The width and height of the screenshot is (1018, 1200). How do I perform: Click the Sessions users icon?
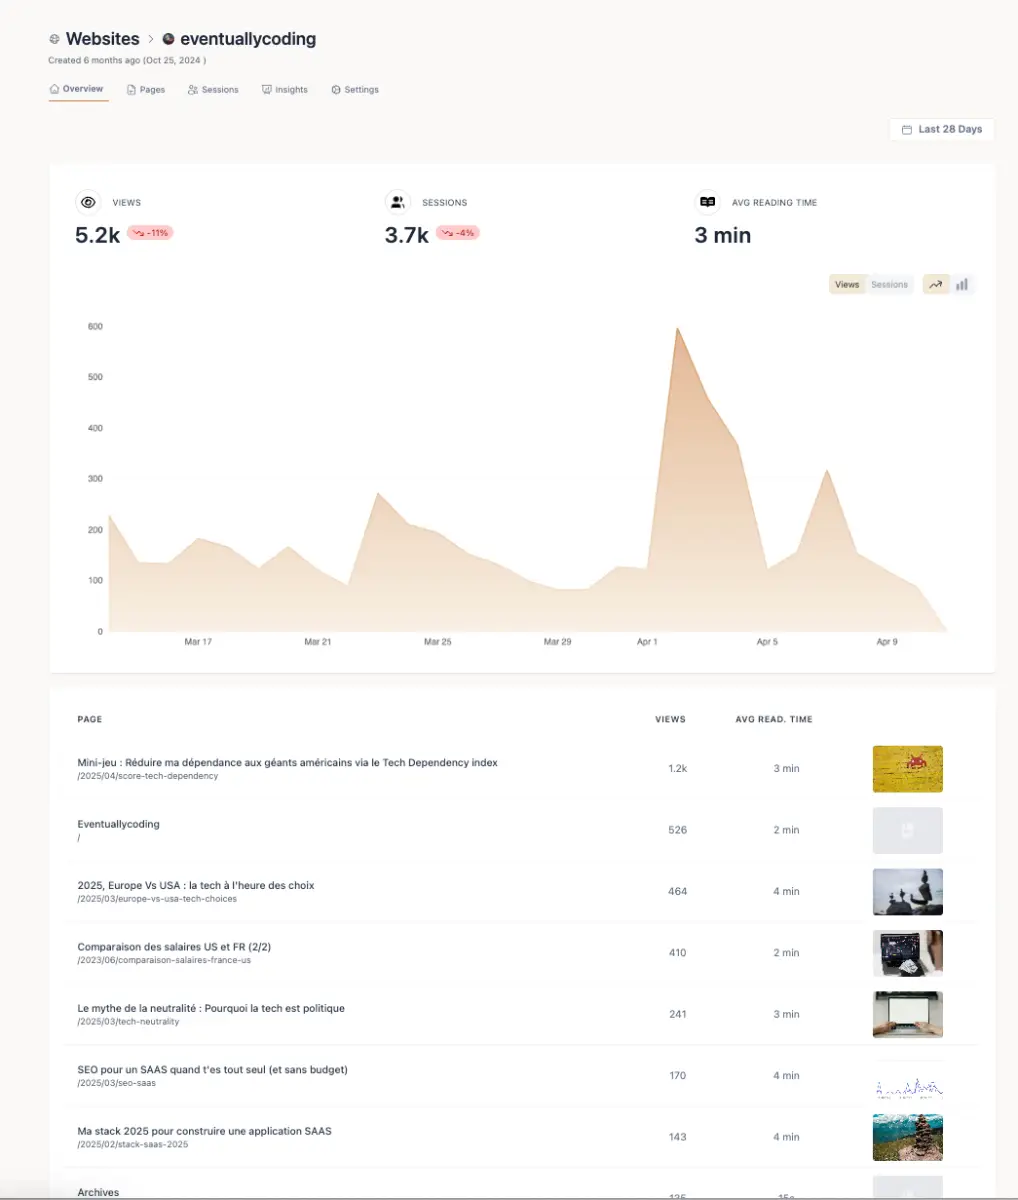[397, 202]
